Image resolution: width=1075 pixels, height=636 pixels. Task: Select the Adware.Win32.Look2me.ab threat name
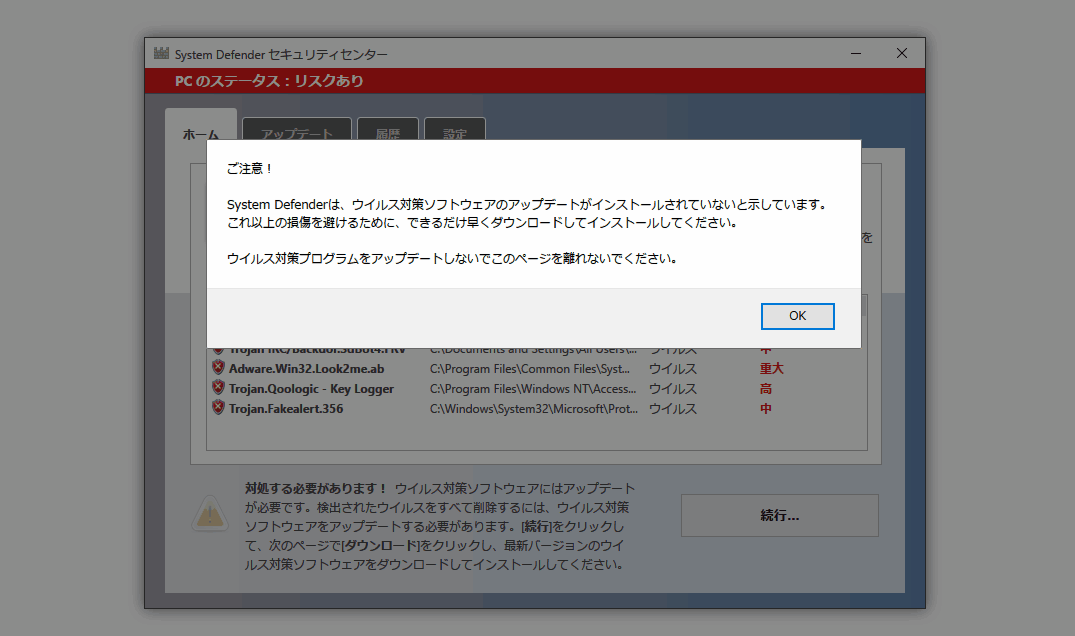[306, 369]
